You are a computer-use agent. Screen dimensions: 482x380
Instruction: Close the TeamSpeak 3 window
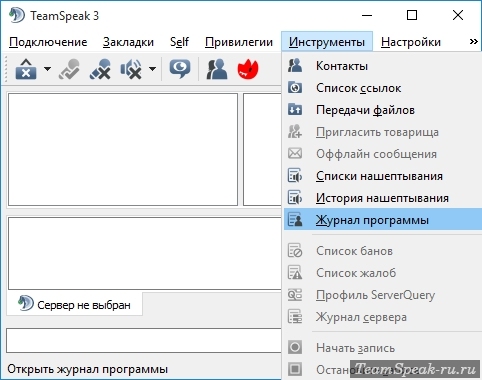point(458,15)
